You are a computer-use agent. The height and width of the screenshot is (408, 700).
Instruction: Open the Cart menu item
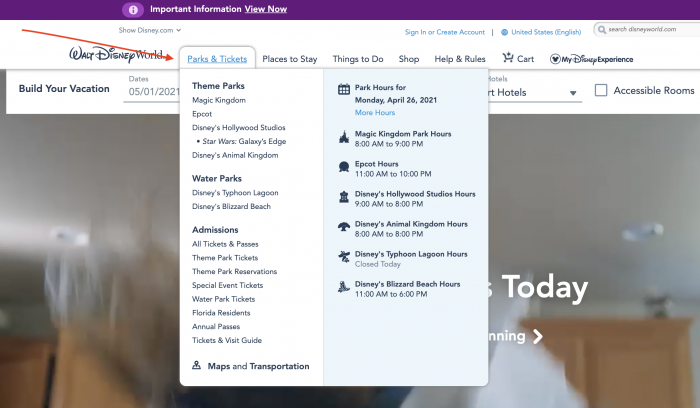pos(518,58)
